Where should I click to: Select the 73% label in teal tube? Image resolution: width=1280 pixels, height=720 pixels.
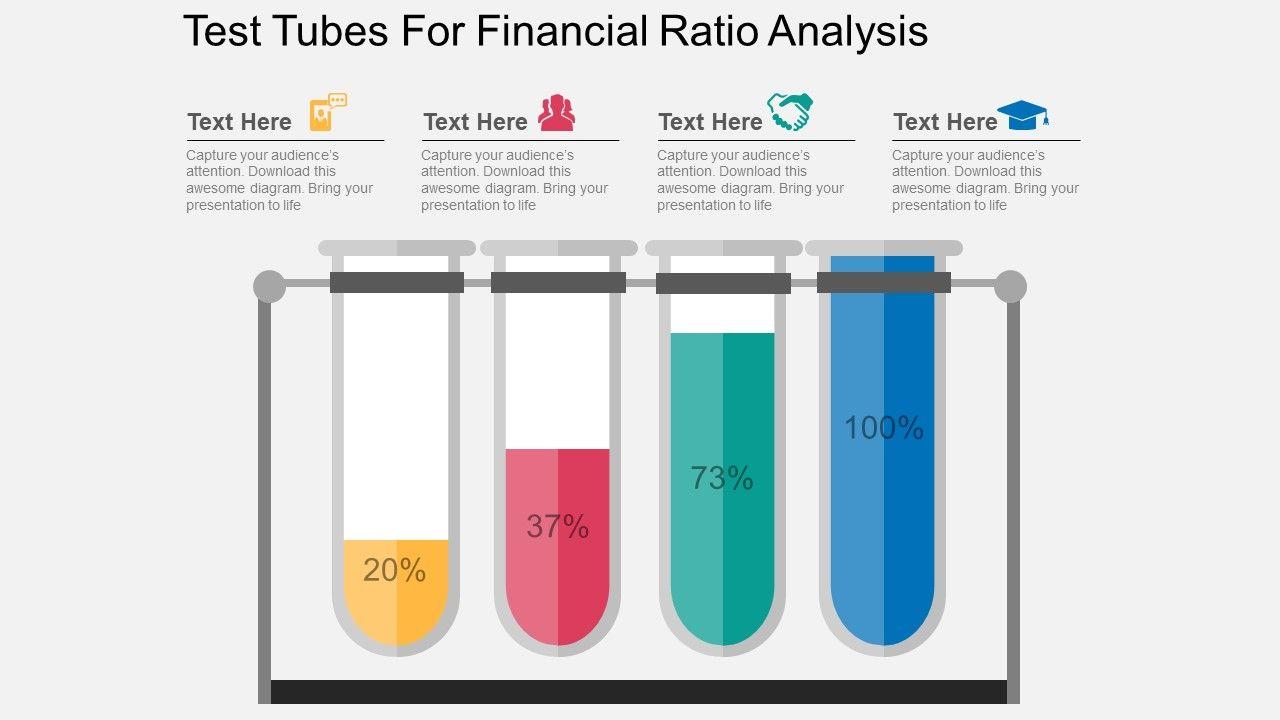click(x=722, y=478)
